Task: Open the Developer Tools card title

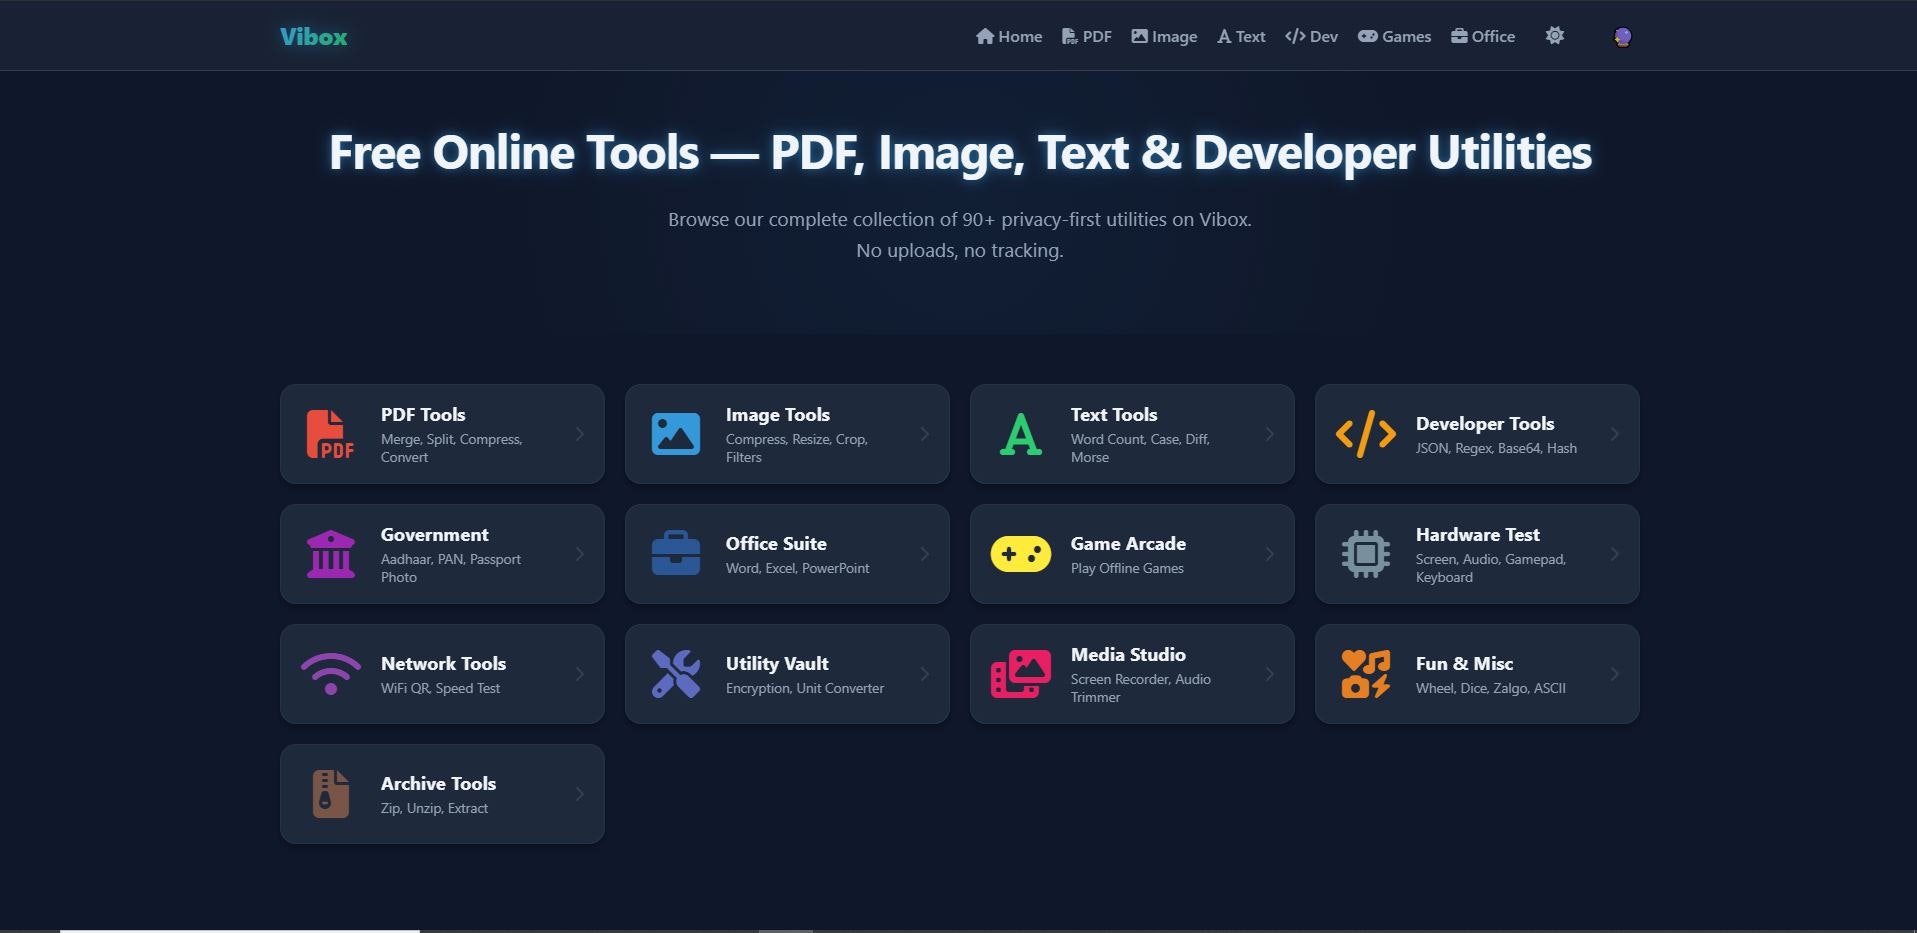Action: 1485,424
